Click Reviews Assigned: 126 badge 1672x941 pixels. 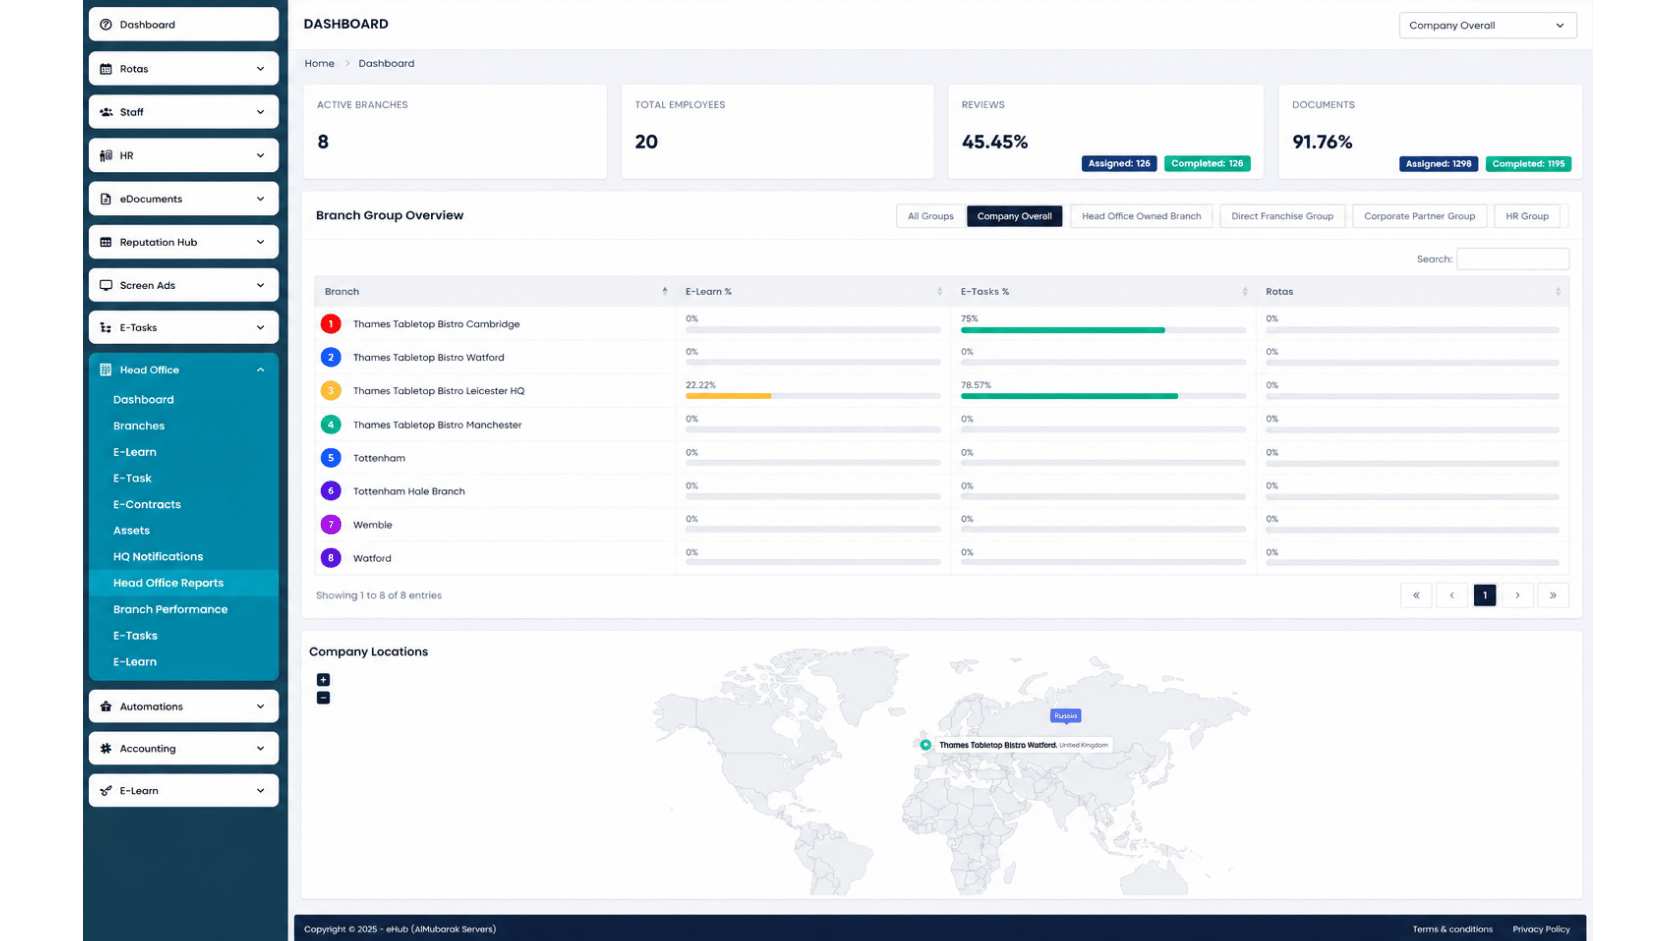[x=1119, y=164]
